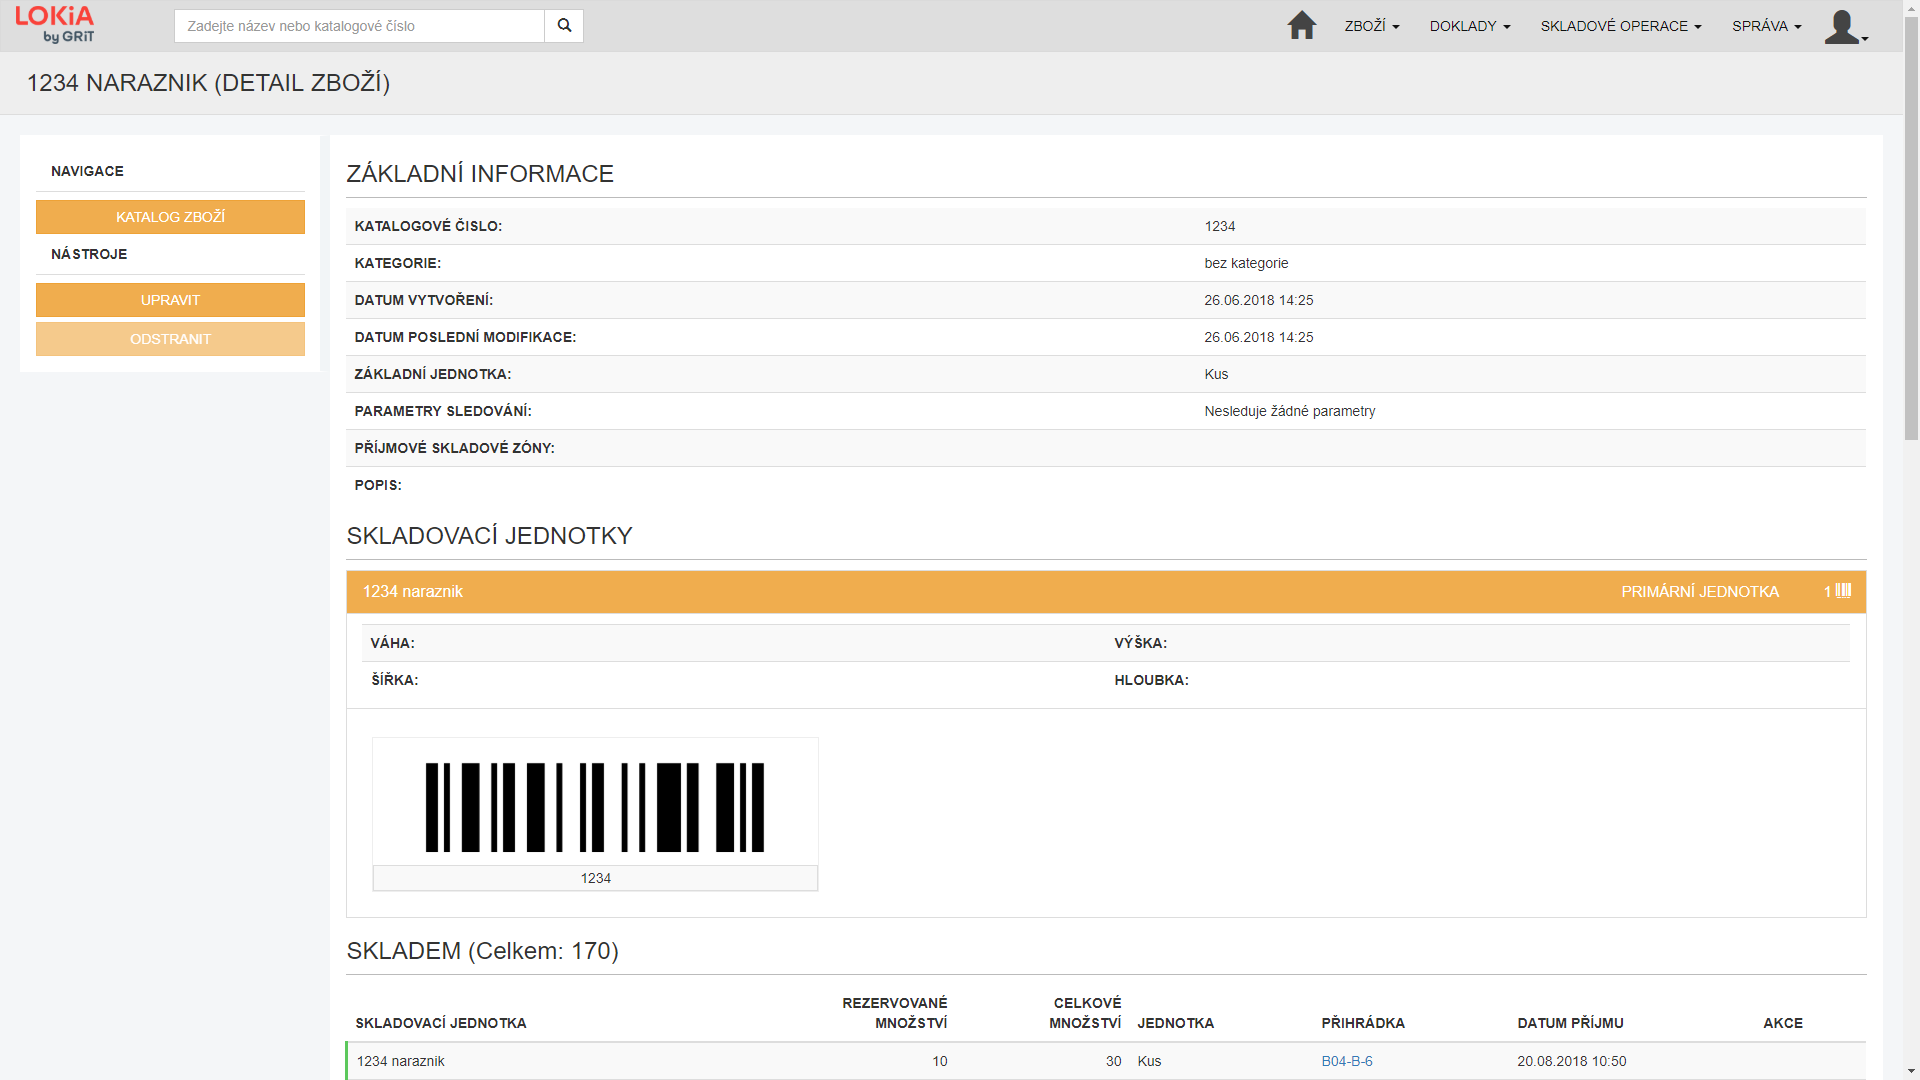
Task: Click the home icon in navbar
Action: [1301, 26]
